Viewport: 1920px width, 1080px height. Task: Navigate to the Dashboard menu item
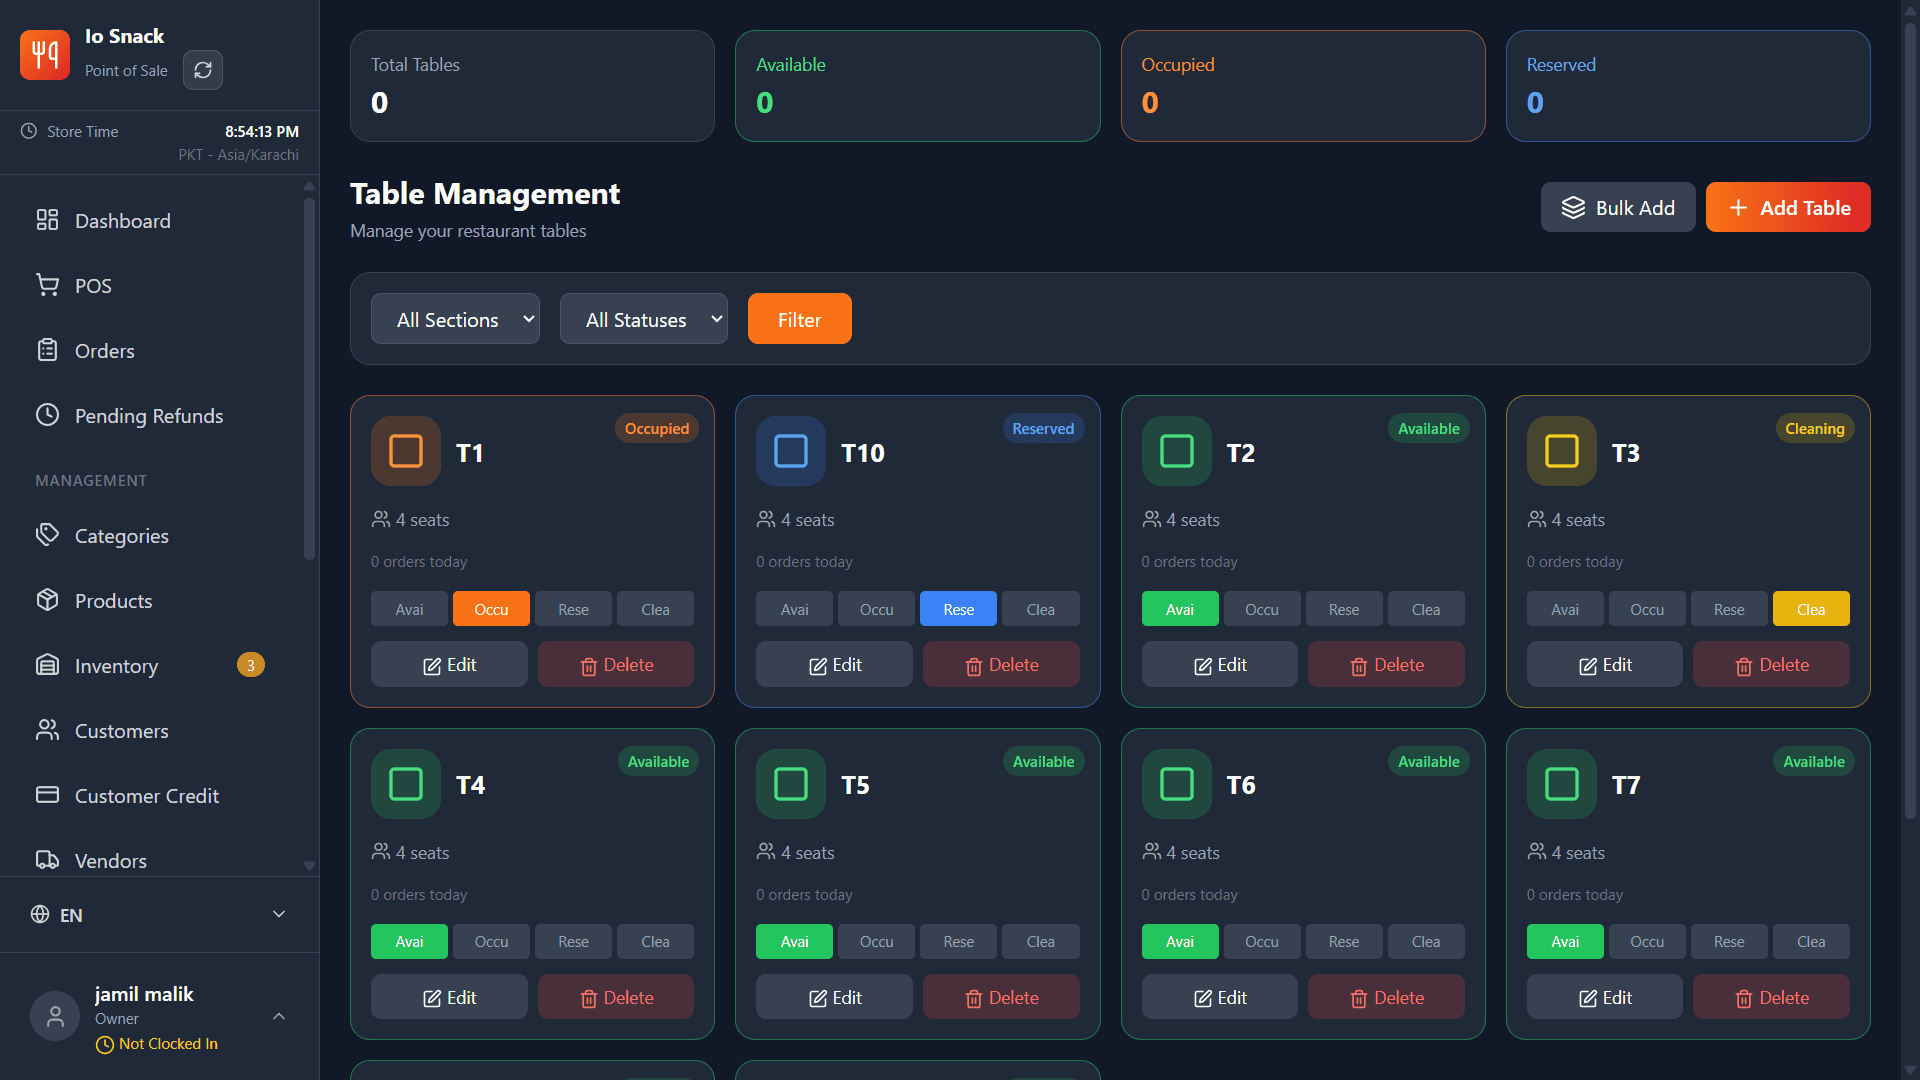(x=47, y=220)
